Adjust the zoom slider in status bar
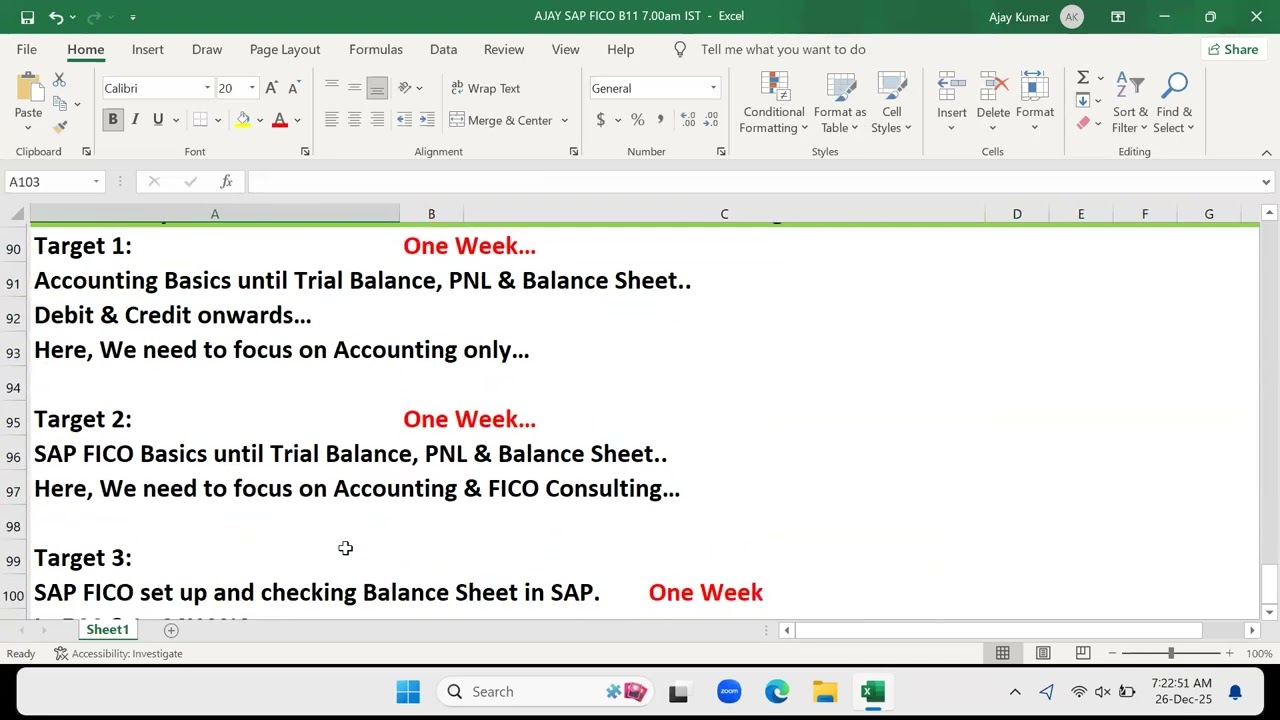Screen dimensions: 1280x720 (x=1170, y=653)
